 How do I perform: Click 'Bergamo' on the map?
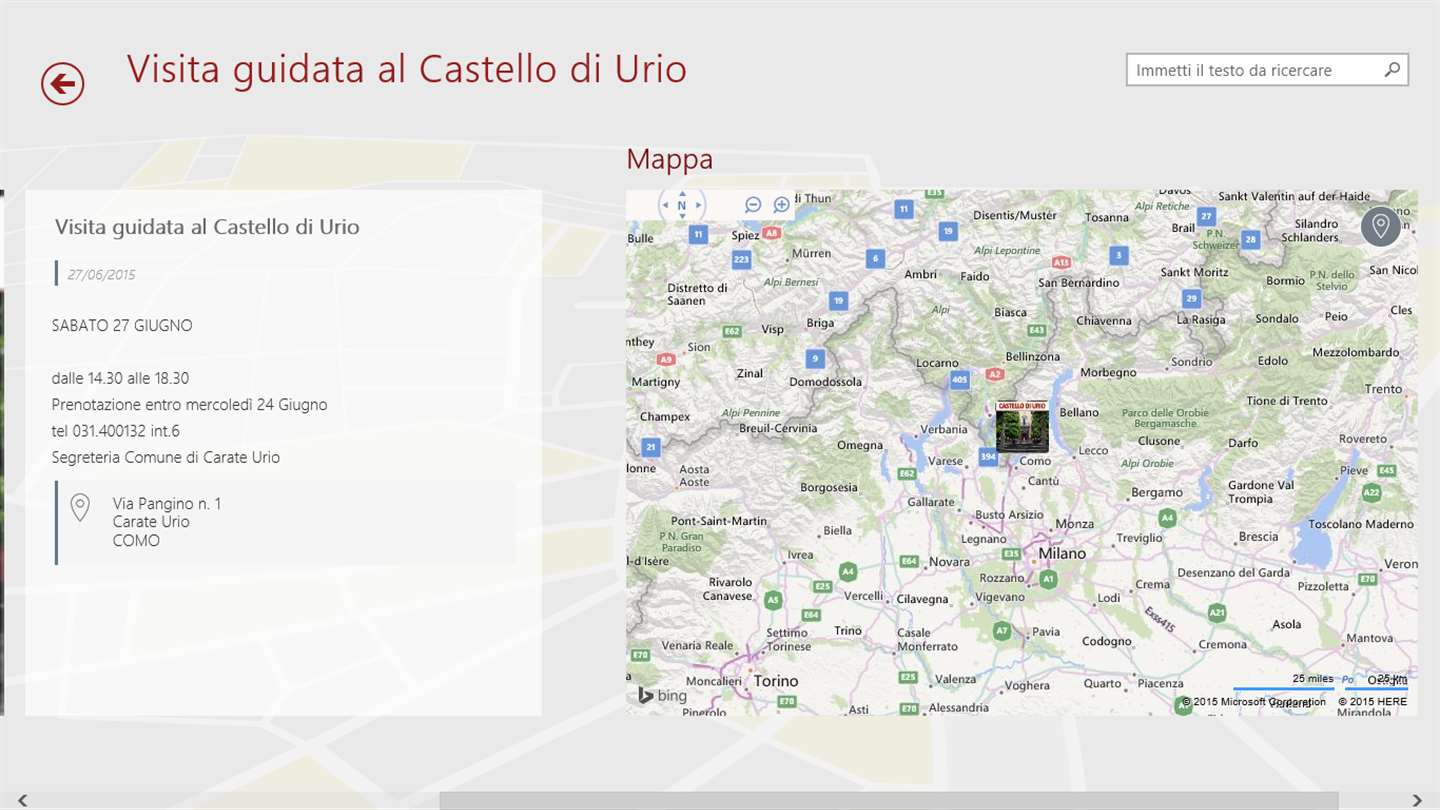(x=1157, y=493)
